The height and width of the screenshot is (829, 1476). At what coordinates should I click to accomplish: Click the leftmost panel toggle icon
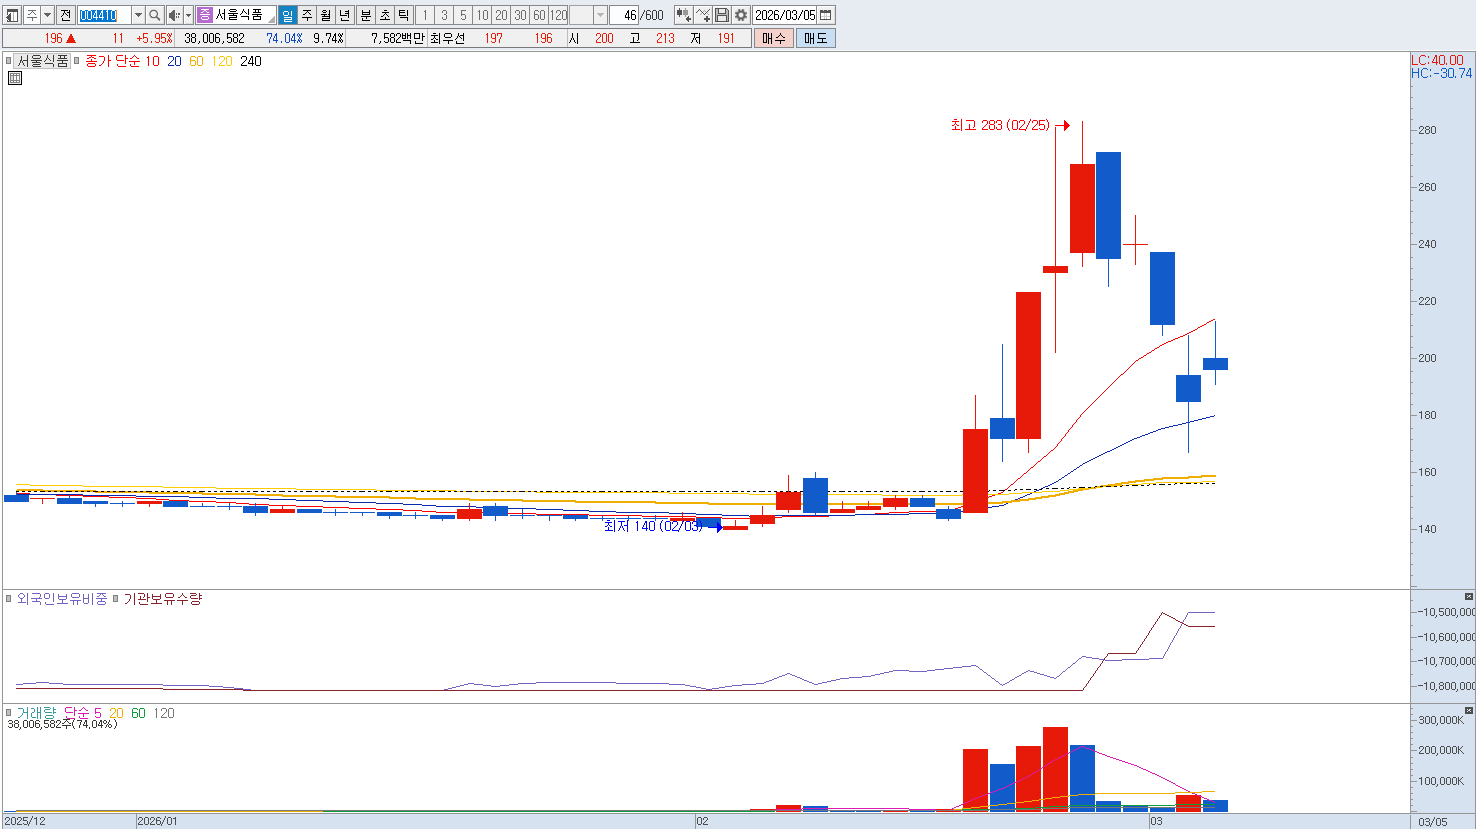tap(13, 15)
